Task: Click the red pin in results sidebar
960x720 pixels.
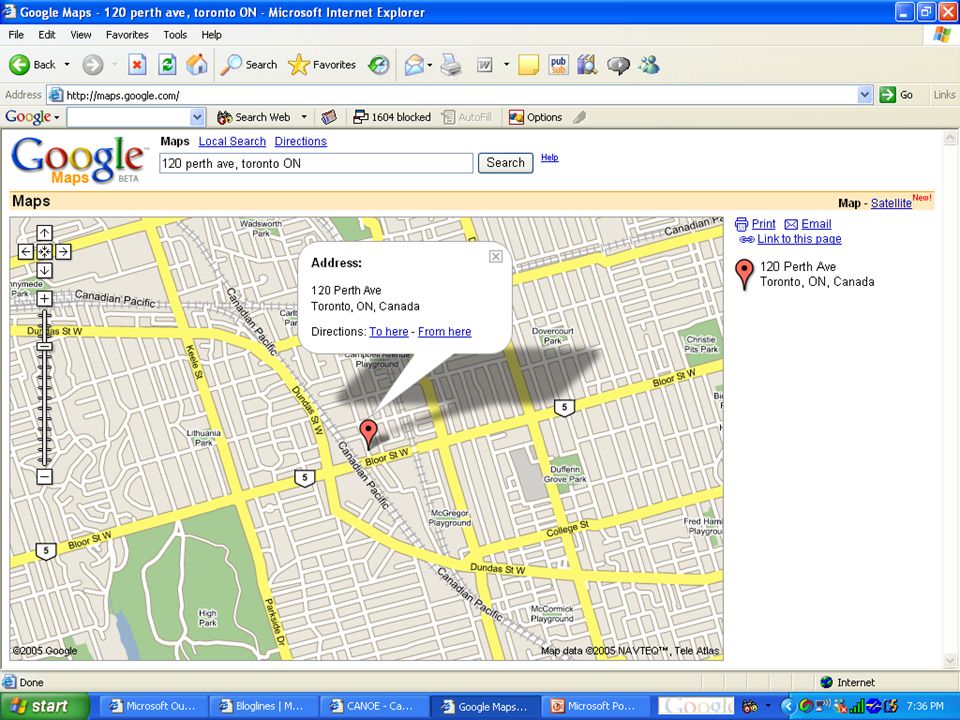Action: pyautogui.click(x=744, y=274)
